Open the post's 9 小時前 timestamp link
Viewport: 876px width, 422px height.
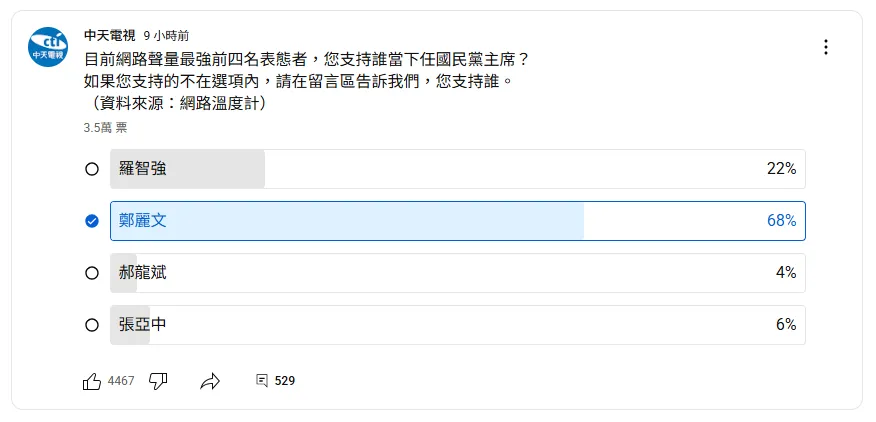[x=168, y=33]
